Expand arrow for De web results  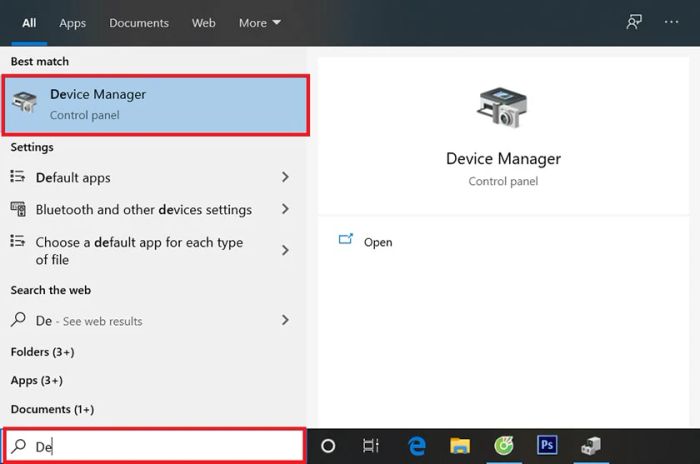285,320
